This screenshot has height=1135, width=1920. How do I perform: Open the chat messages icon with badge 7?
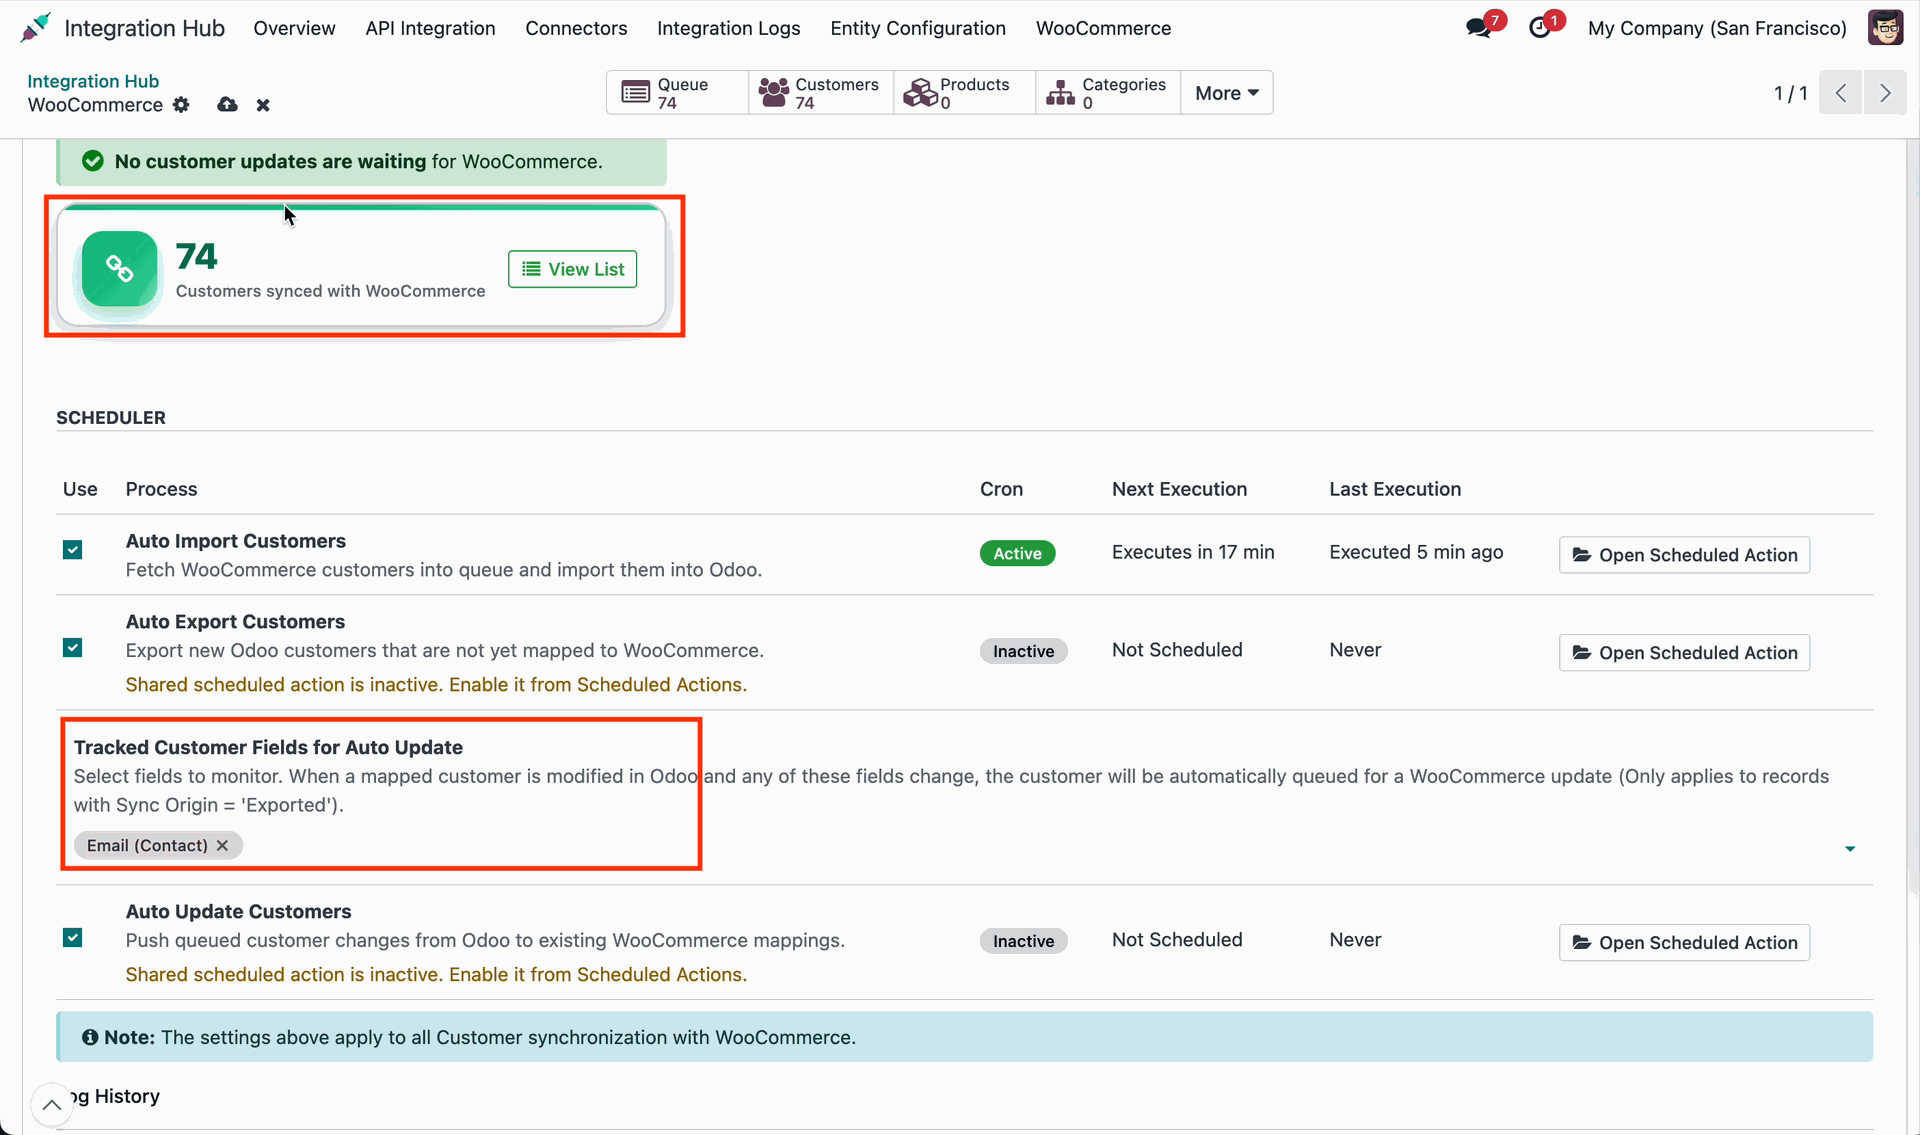coord(1479,28)
